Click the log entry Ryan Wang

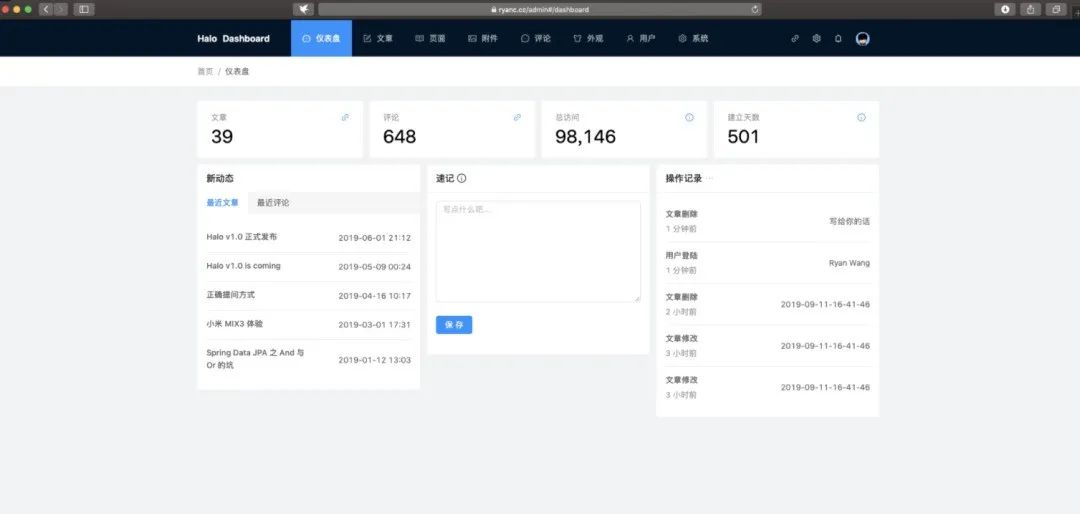[x=849, y=263]
